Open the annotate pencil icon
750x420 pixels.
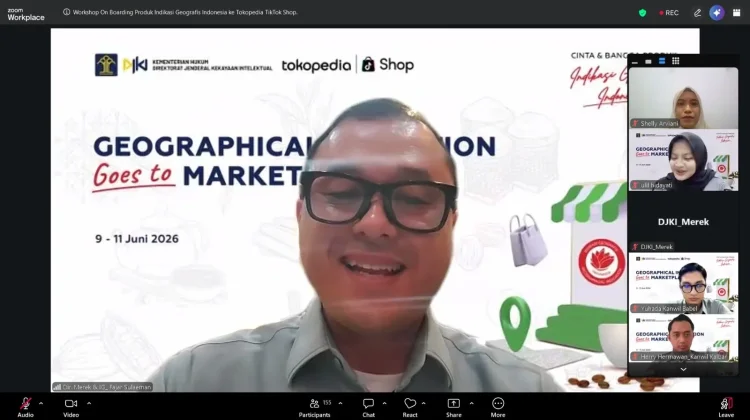click(697, 13)
